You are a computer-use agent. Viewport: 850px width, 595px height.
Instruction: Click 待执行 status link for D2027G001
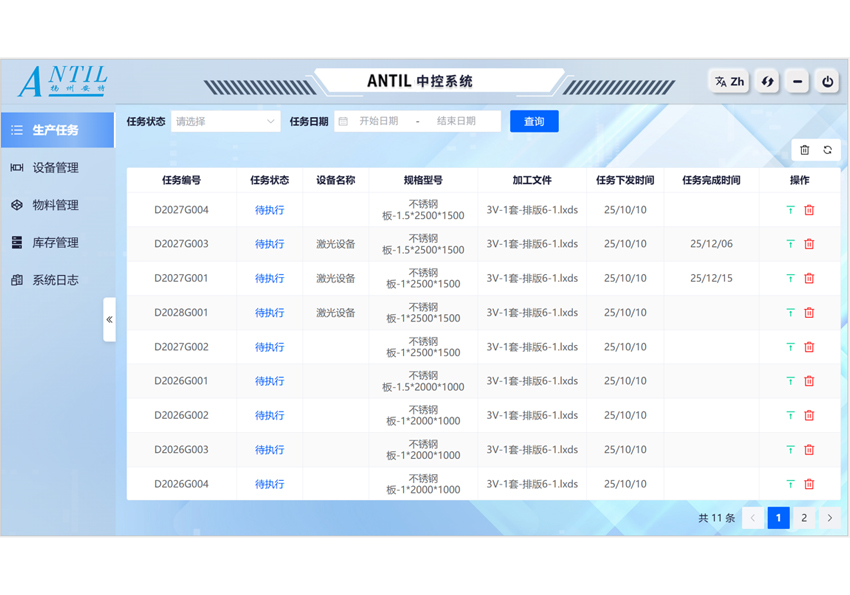click(269, 279)
